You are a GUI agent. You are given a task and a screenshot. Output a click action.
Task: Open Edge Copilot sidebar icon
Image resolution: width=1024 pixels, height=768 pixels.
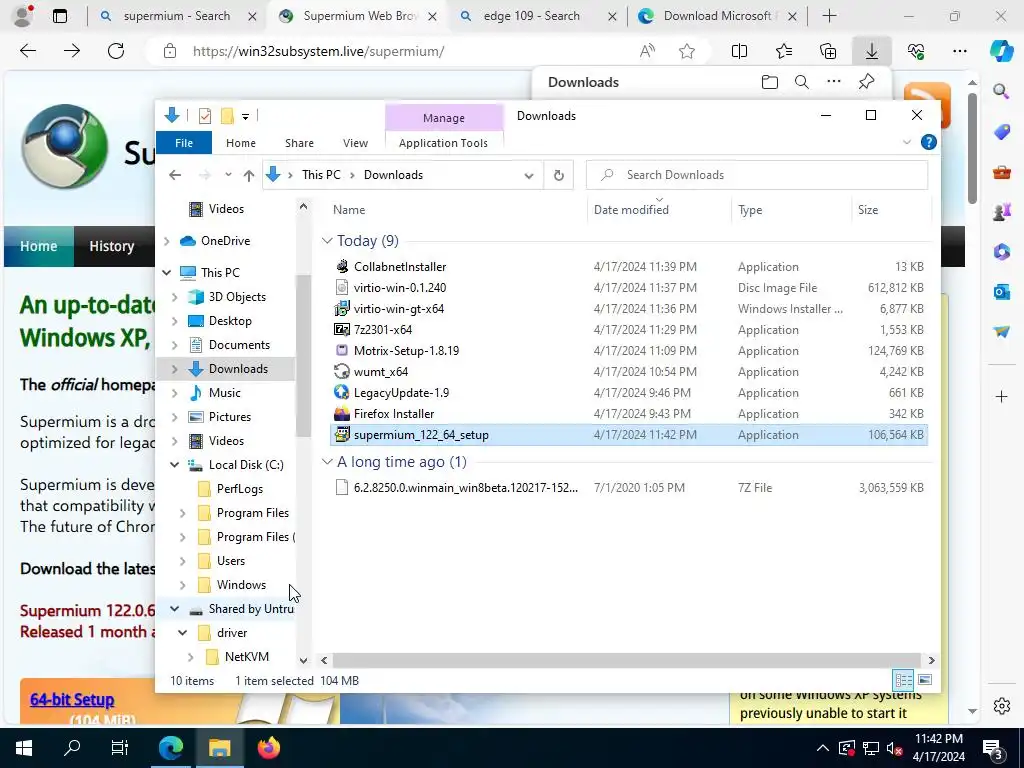click(x=1000, y=51)
